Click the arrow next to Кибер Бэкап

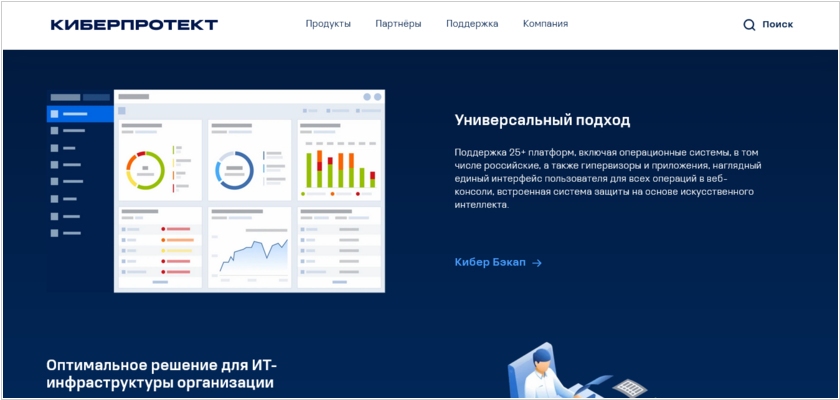[x=537, y=263]
